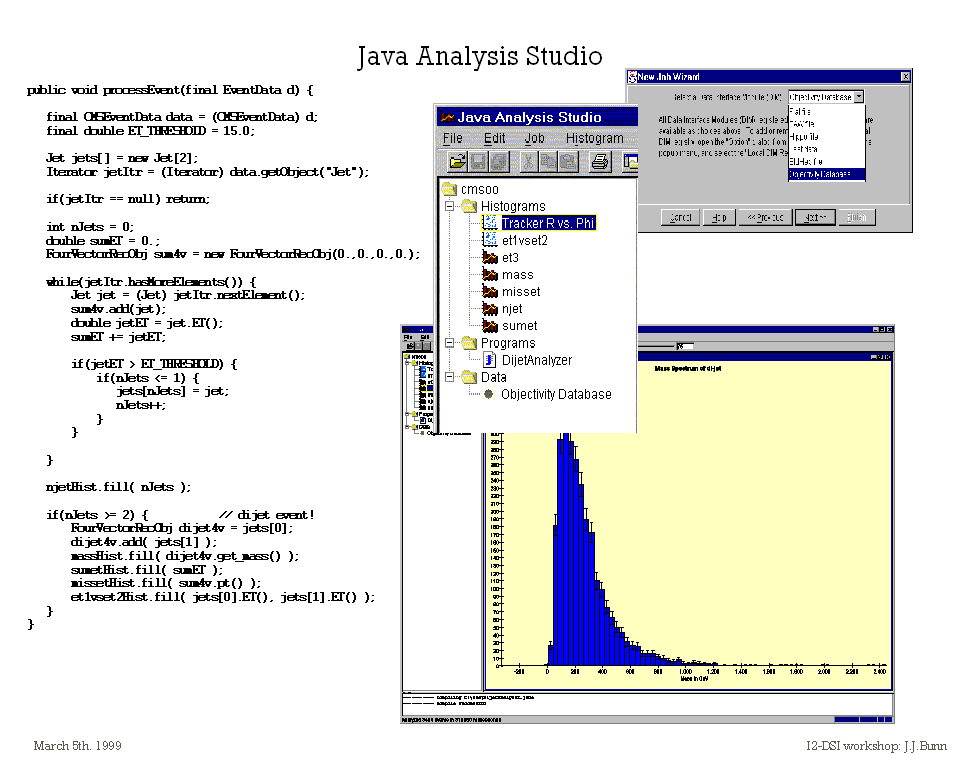Click the Print toolbar icon
The height and width of the screenshot is (768, 960).
[x=599, y=161]
